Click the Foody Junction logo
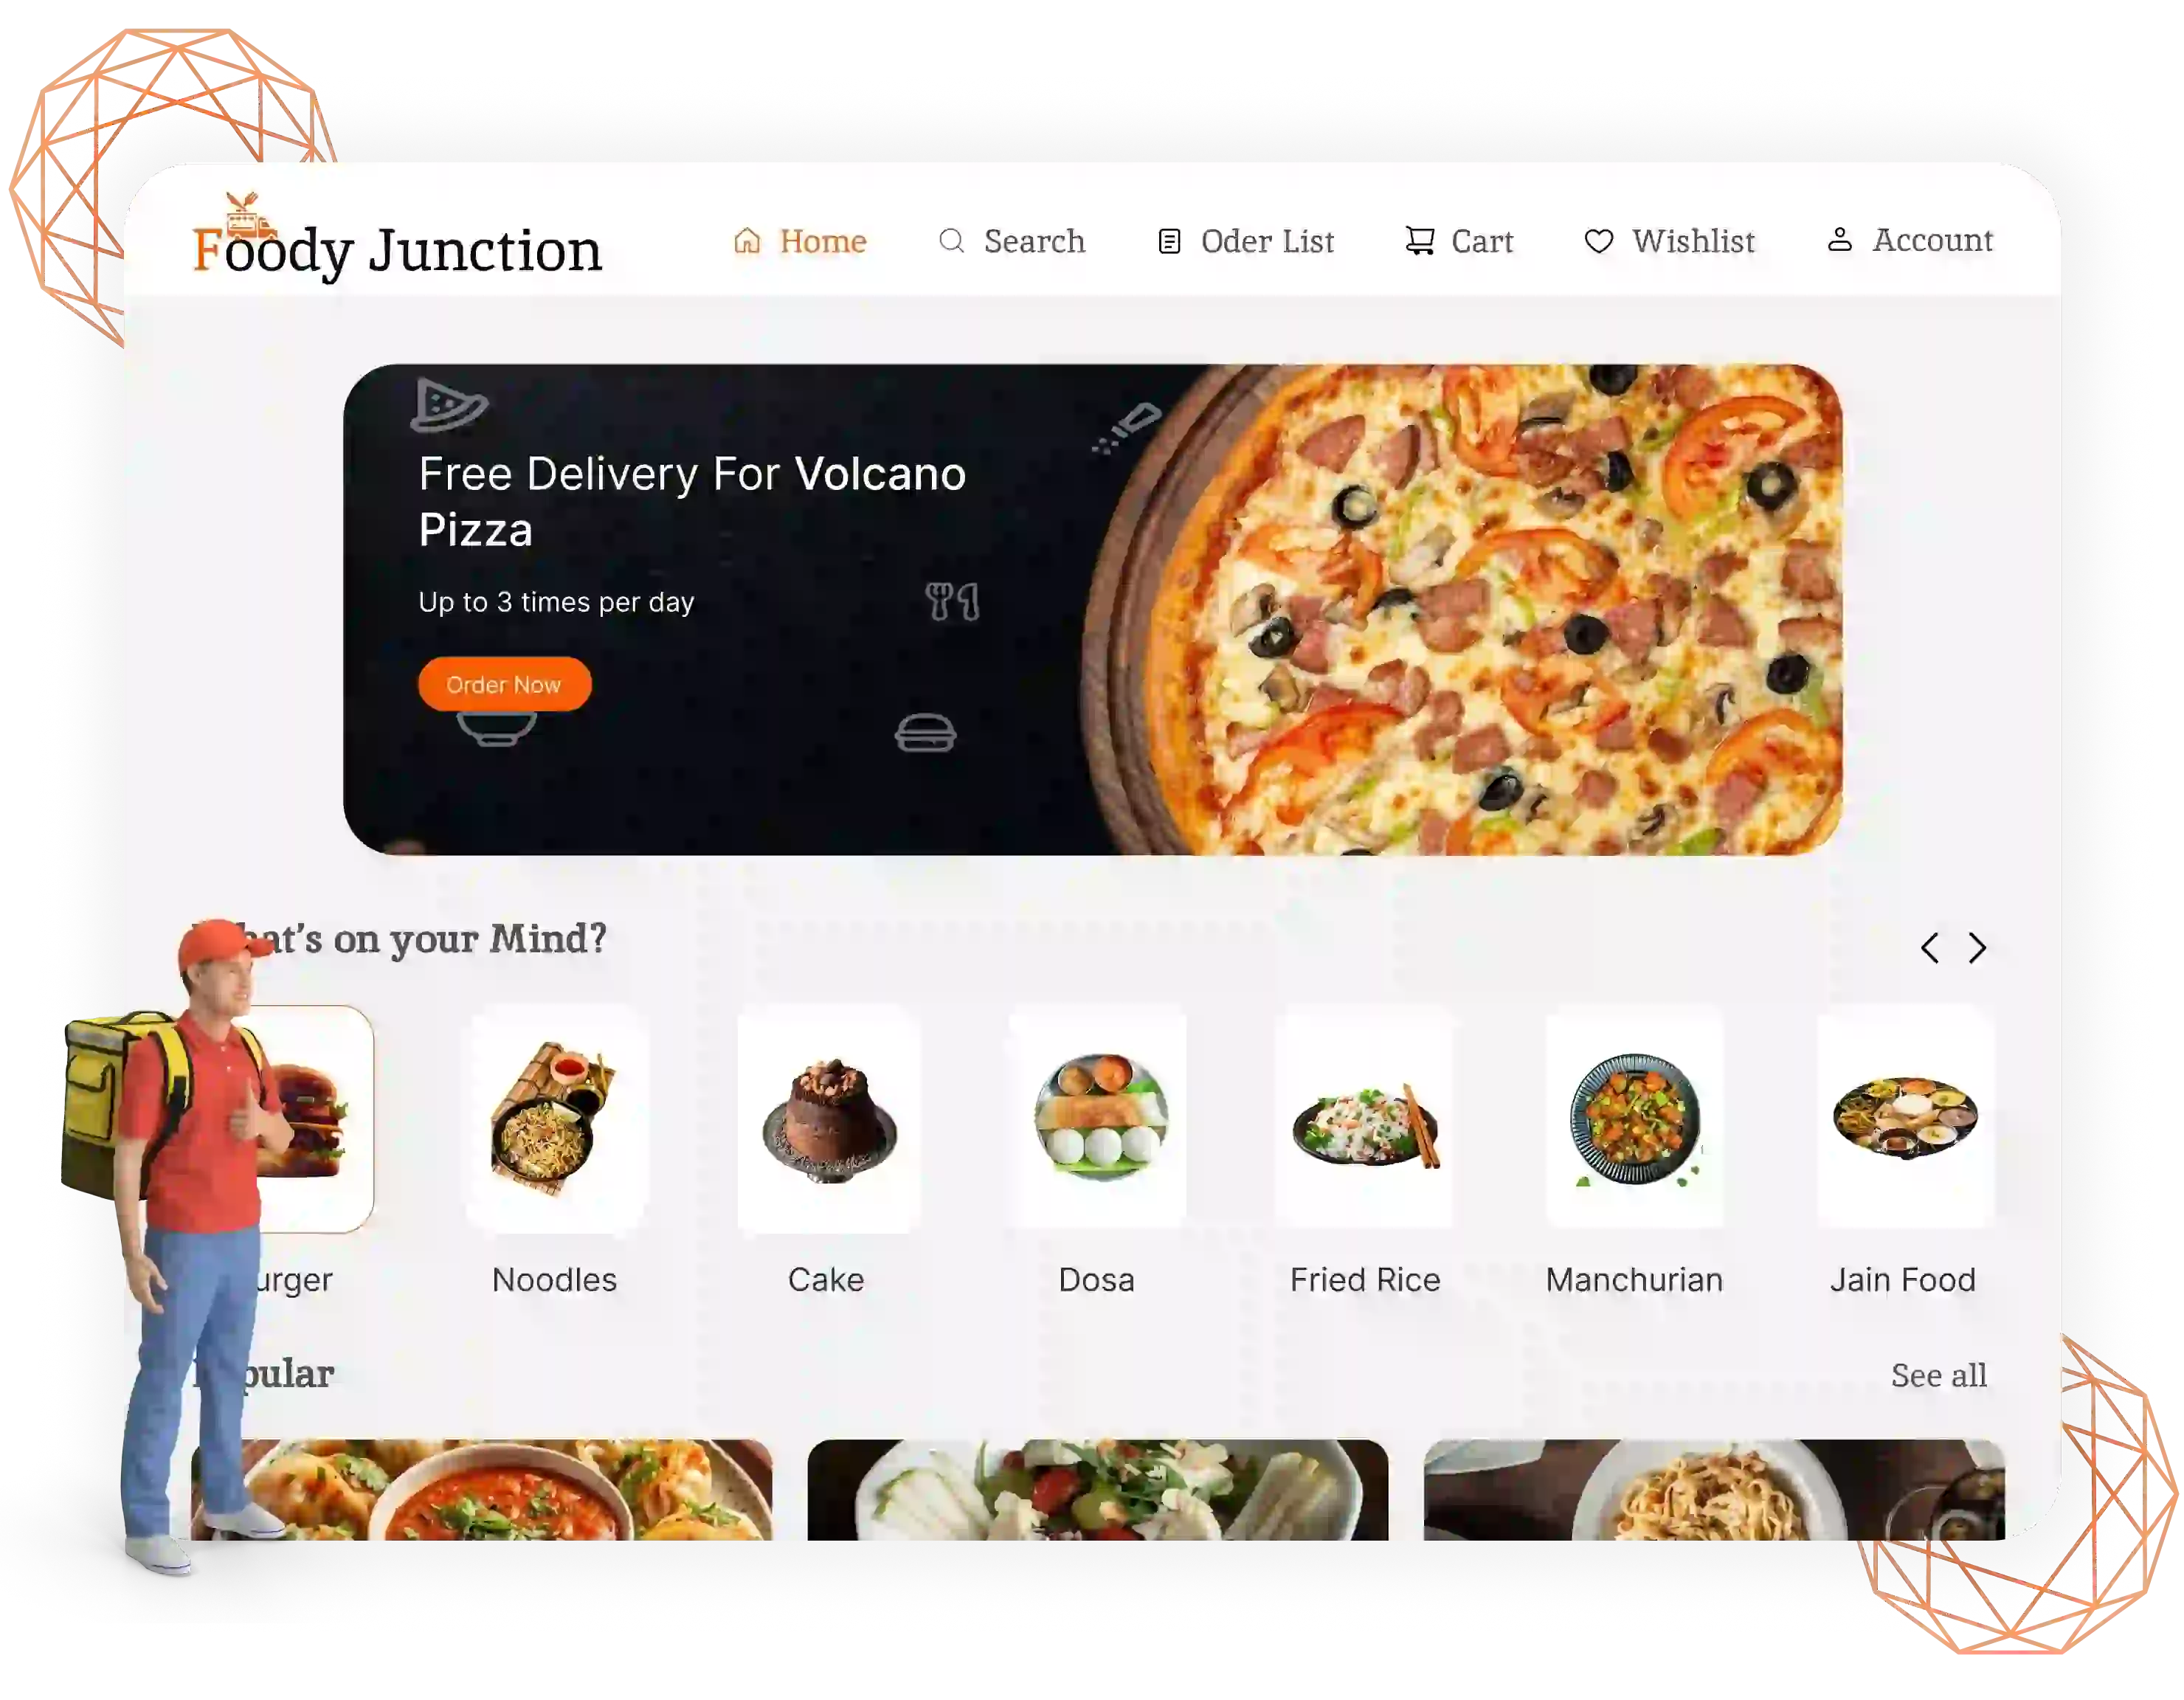Screen dimensions: 2184x1700 (397, 240)
